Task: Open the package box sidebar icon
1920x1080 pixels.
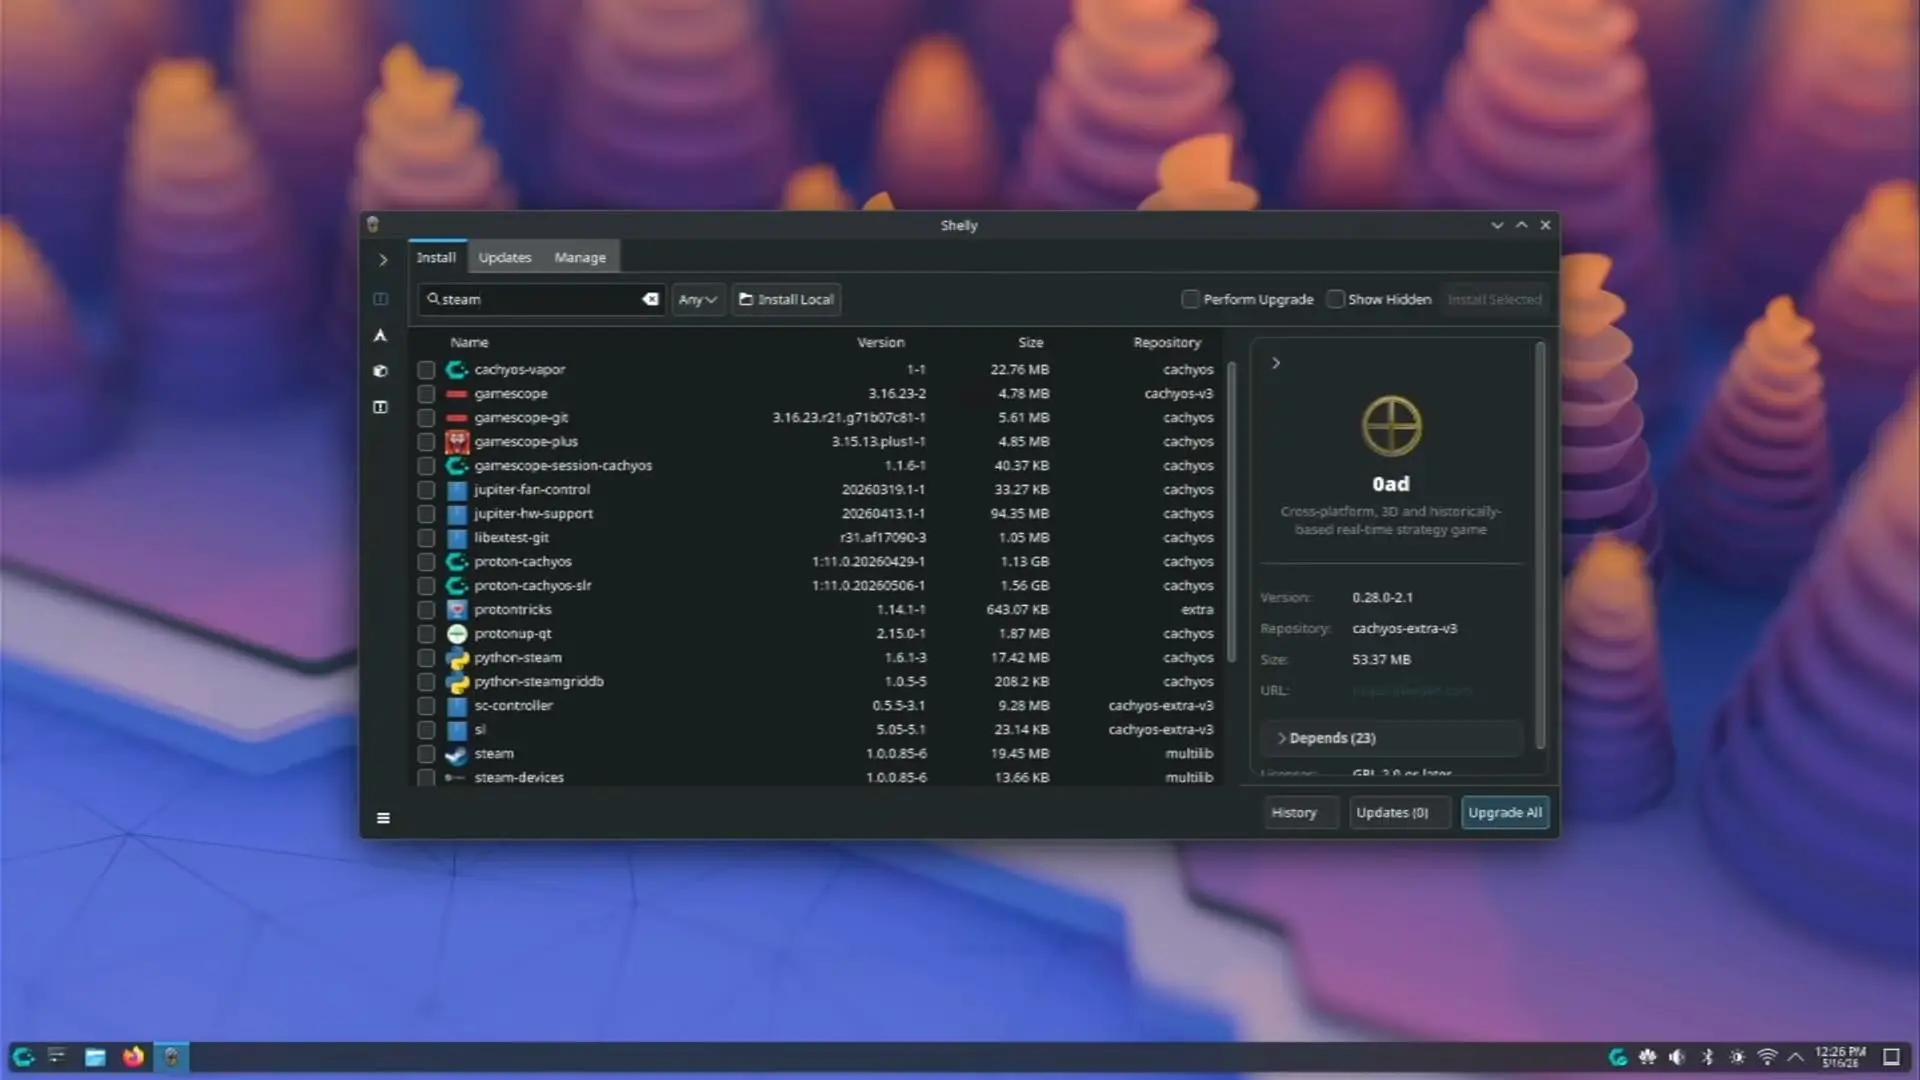Action: (x=380, y=371)
